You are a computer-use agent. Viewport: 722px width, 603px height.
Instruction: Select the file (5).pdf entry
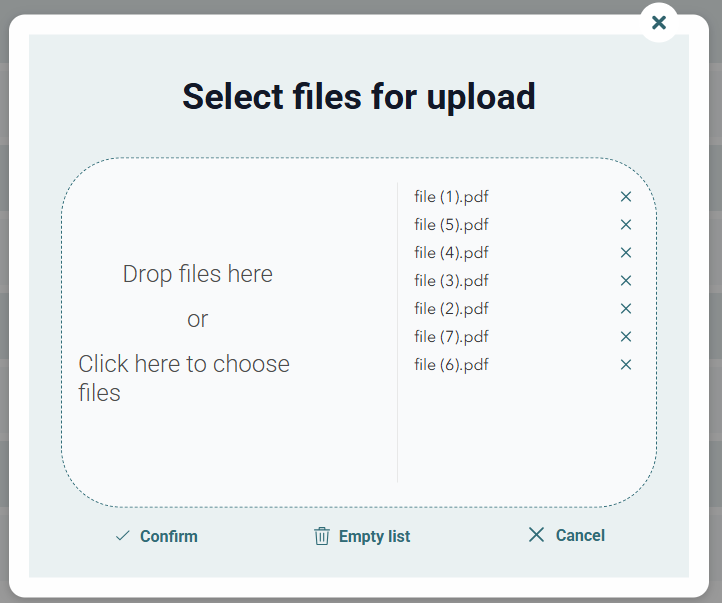coord(451,225)
